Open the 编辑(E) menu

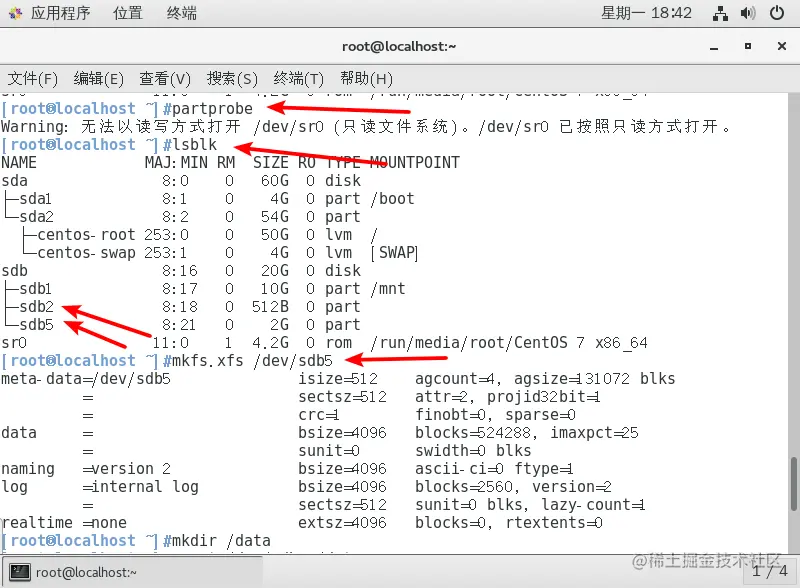[98, 79]
